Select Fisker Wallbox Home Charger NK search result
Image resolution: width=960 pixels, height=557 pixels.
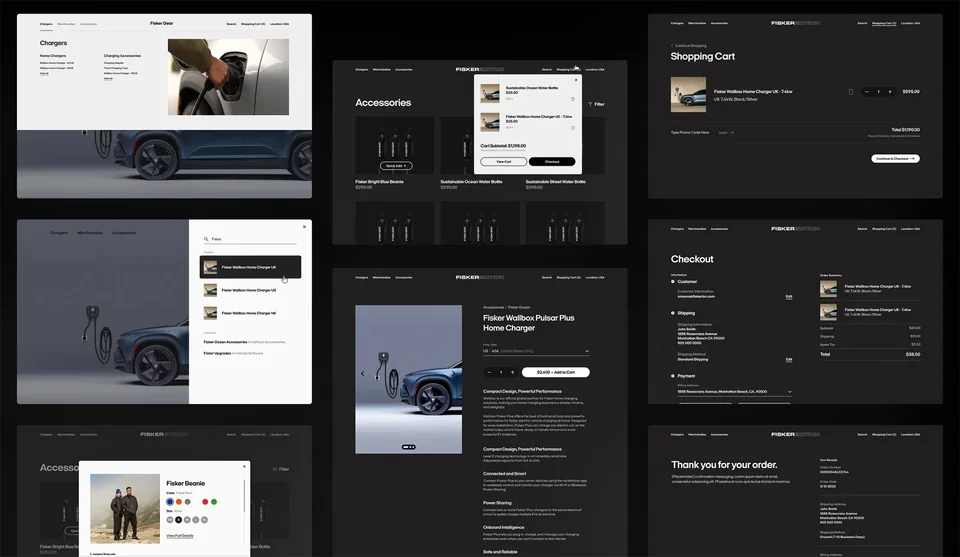[250, 313]
